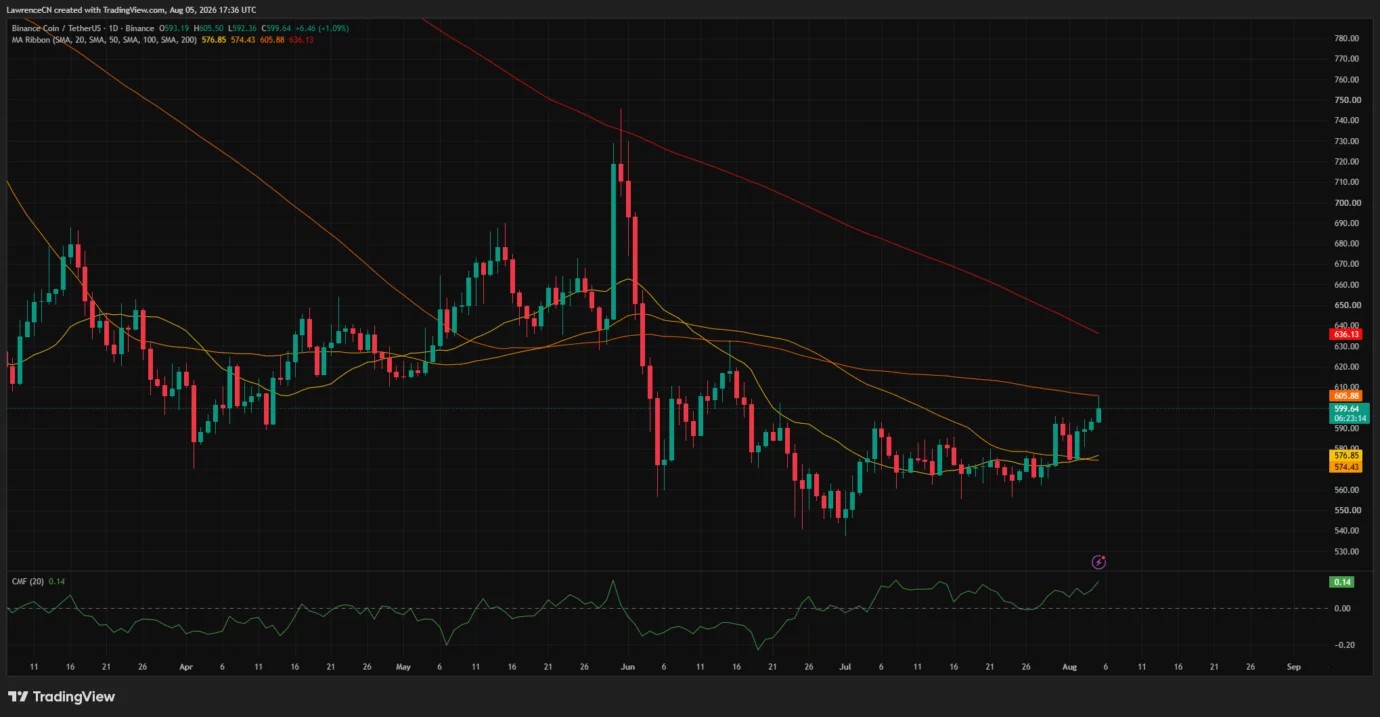Click the Sep label on time axis
The image size is (1380, 717).
tap(1294, 666)
